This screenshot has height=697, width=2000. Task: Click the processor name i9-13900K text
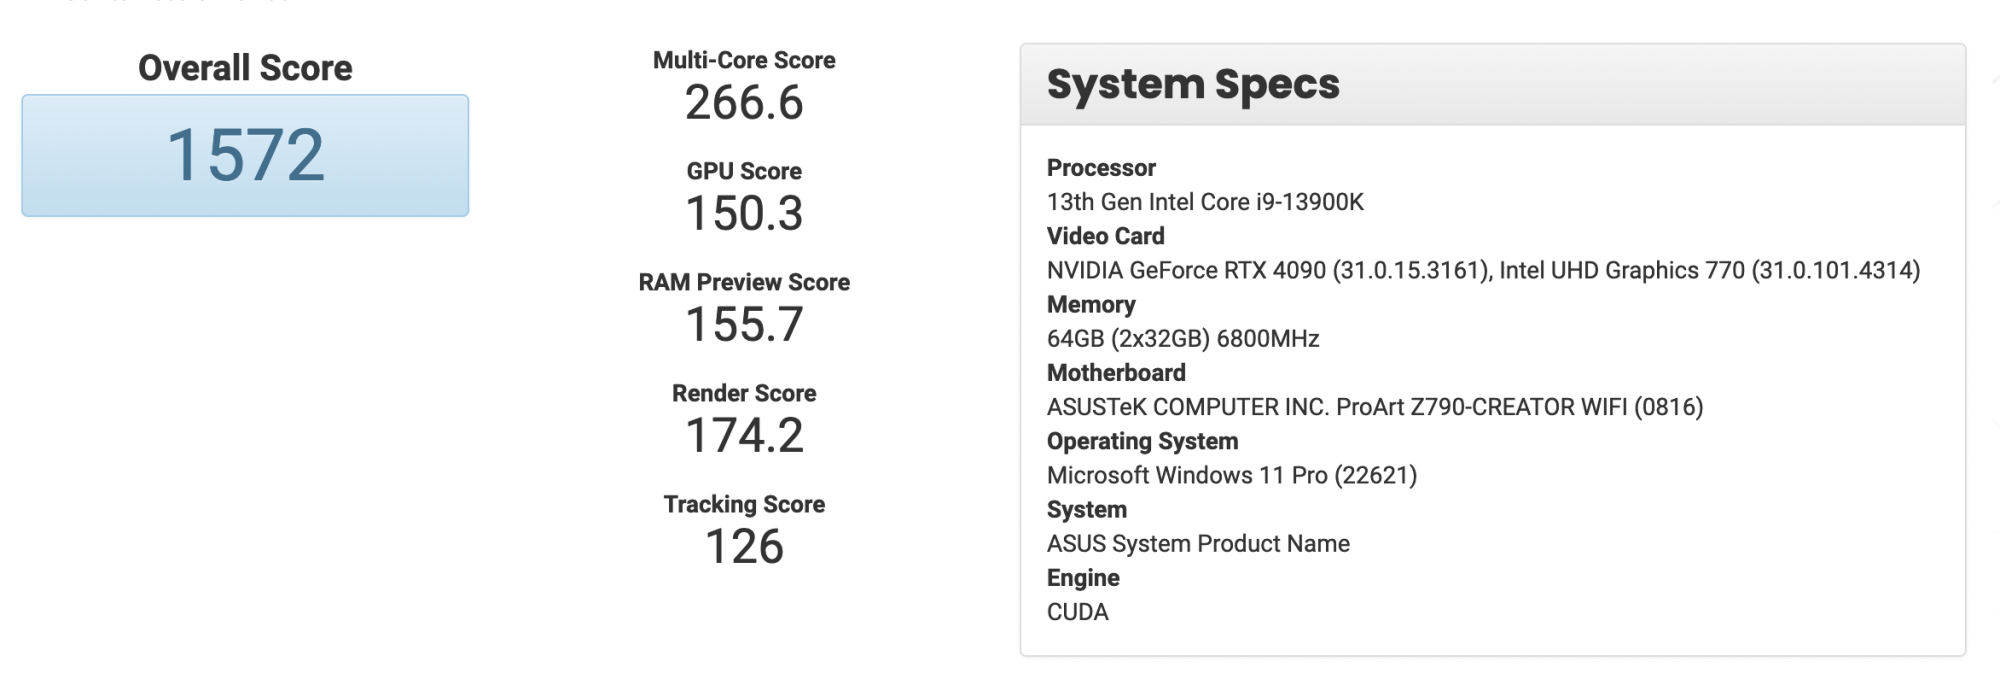pyautogui.click(x=1205, y=202)
